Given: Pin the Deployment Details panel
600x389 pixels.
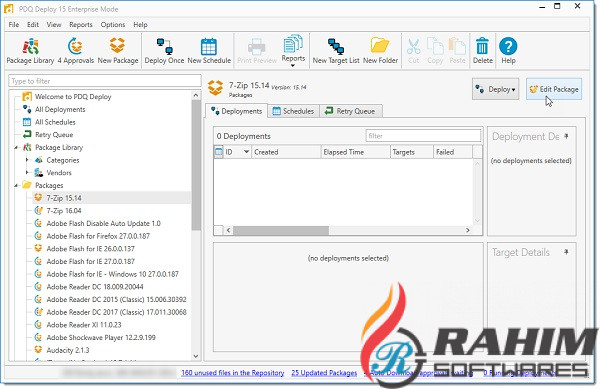Looking at the screenshot, I should click(566, 136).
